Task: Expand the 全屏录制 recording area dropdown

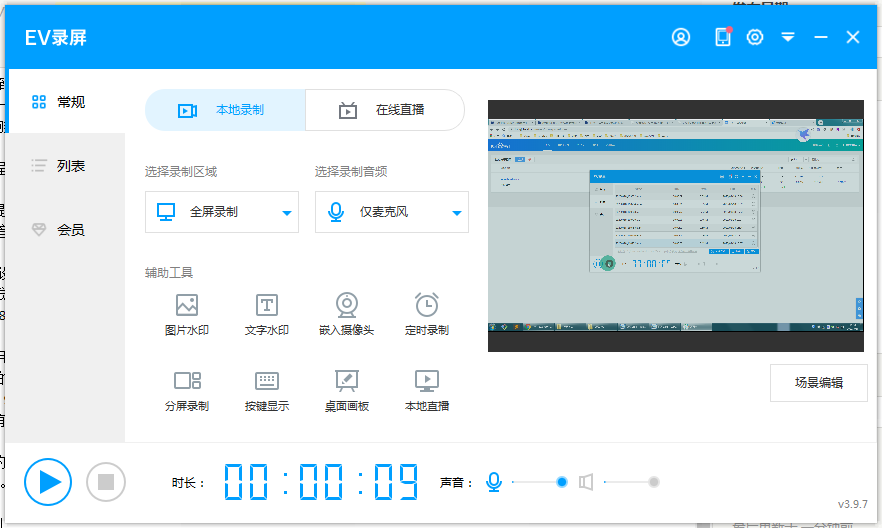Action: point(222,212)
